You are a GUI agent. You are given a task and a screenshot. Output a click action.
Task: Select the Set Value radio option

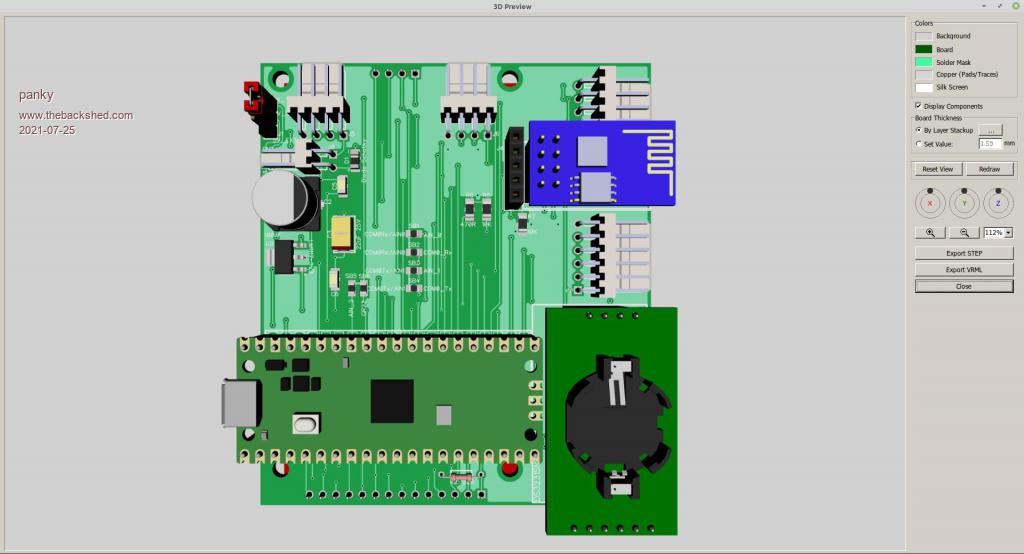[x=919, y=143]
